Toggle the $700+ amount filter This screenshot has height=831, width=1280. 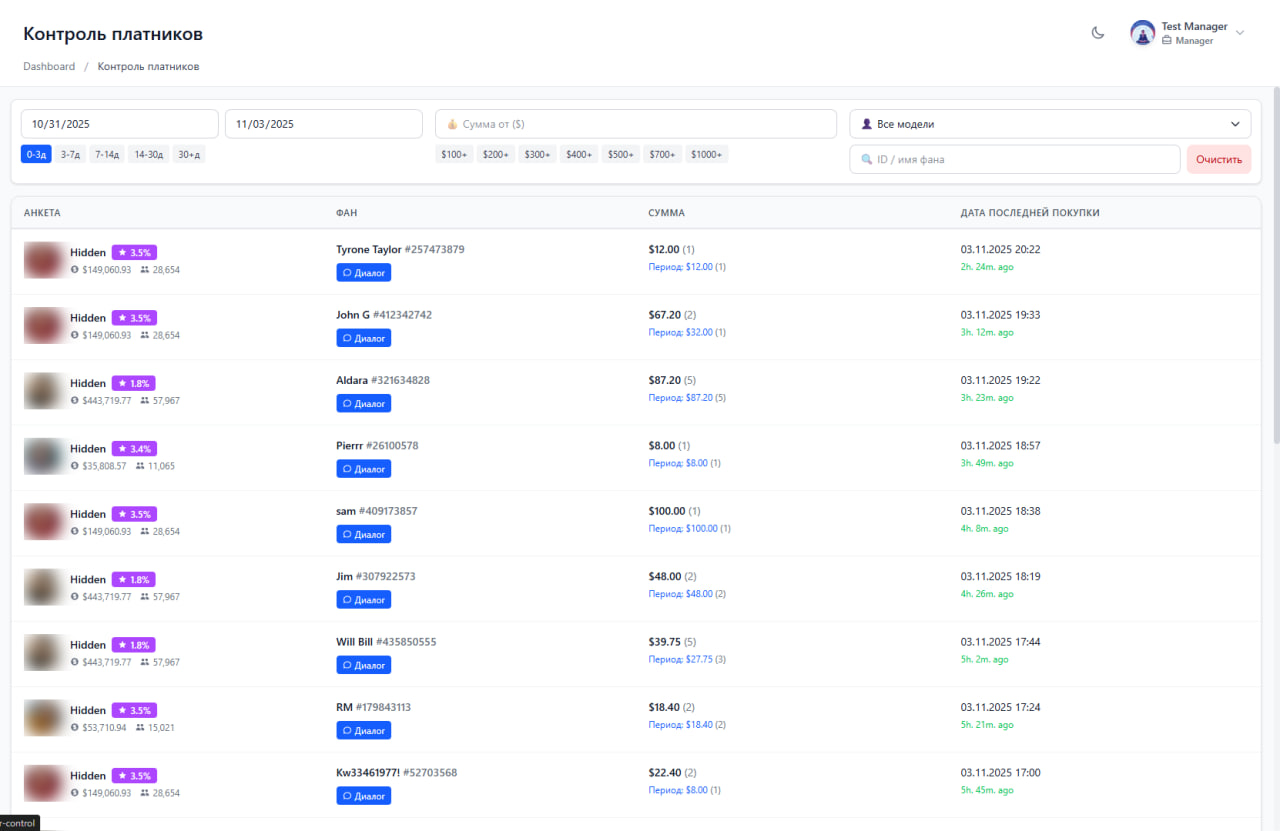click(662, 154)
